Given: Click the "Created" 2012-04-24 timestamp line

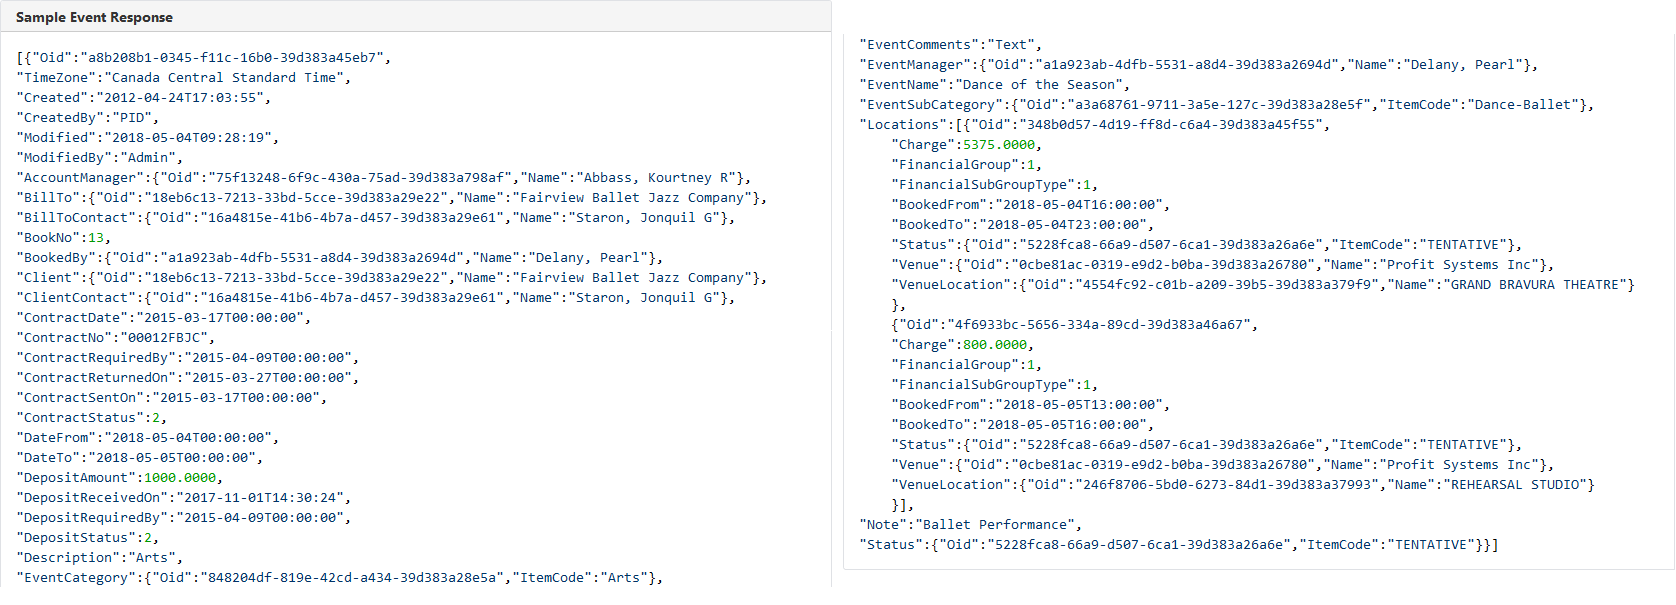Looking at the screenshot, I should (143, 98).
